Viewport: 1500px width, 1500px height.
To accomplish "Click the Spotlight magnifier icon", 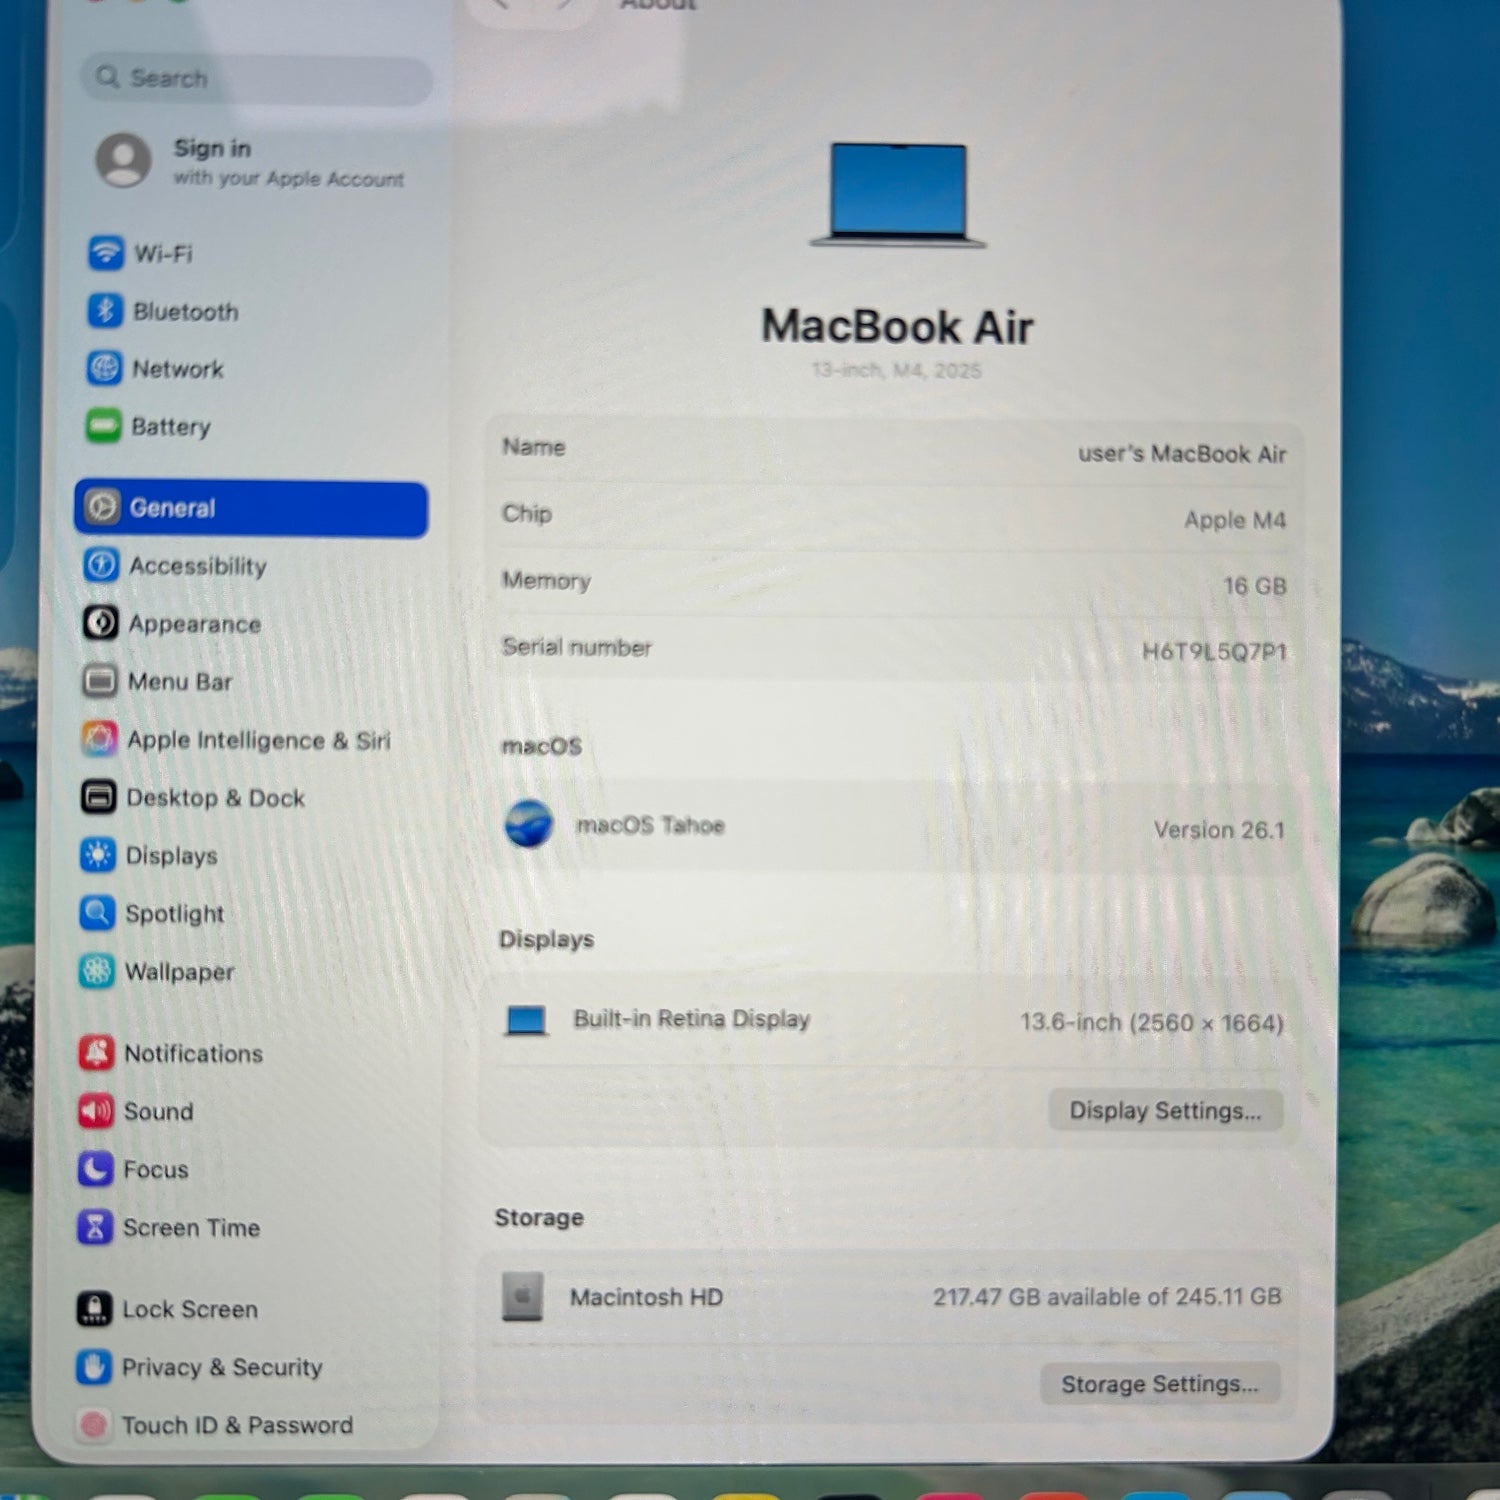I will (x=97, y=913).
